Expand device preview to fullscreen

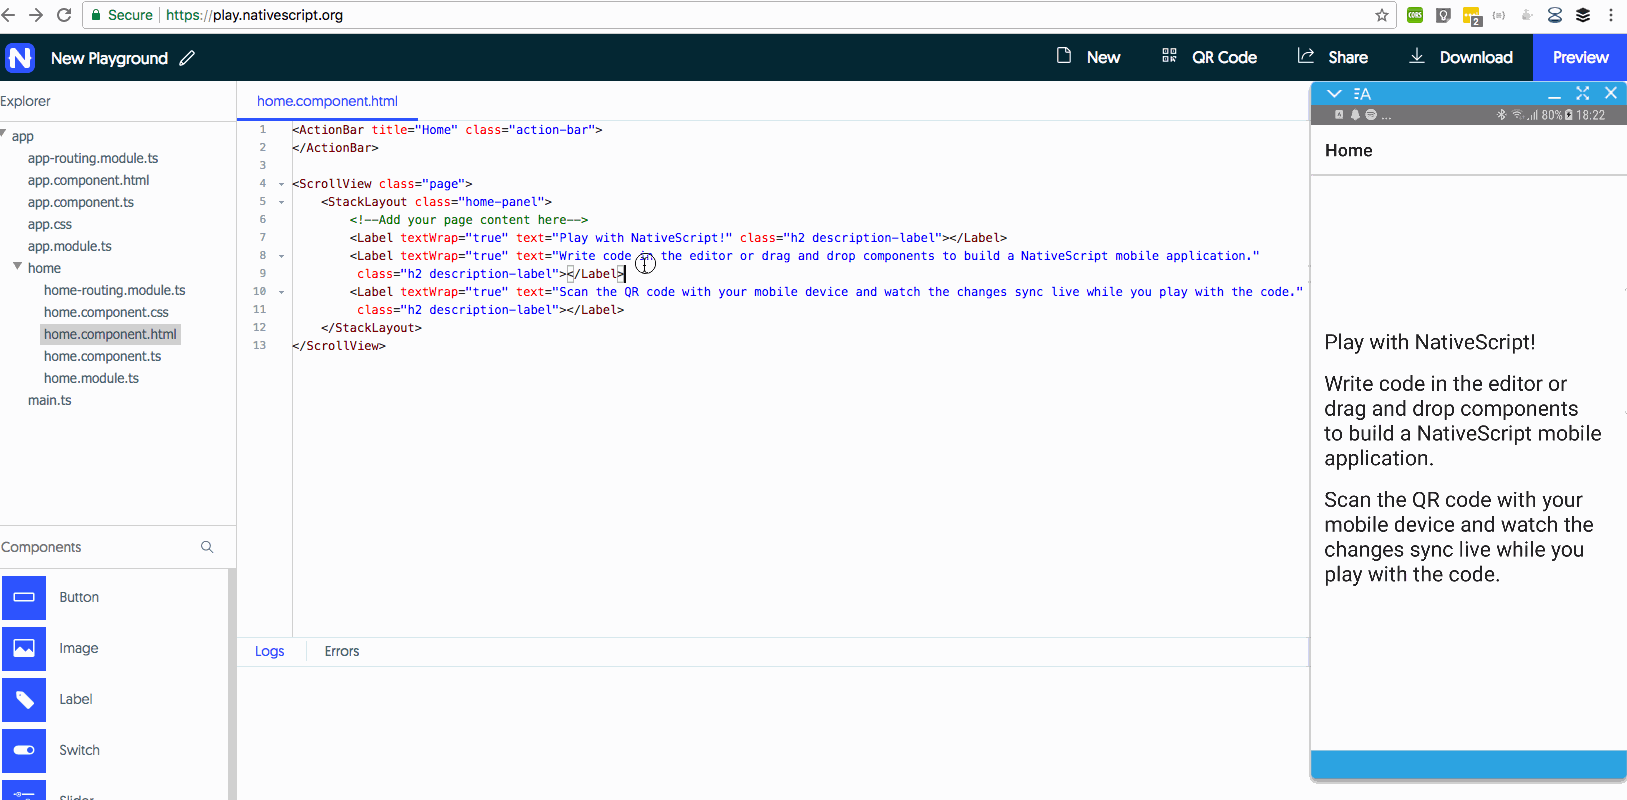pyautogui.click(x=1582, y=93)
